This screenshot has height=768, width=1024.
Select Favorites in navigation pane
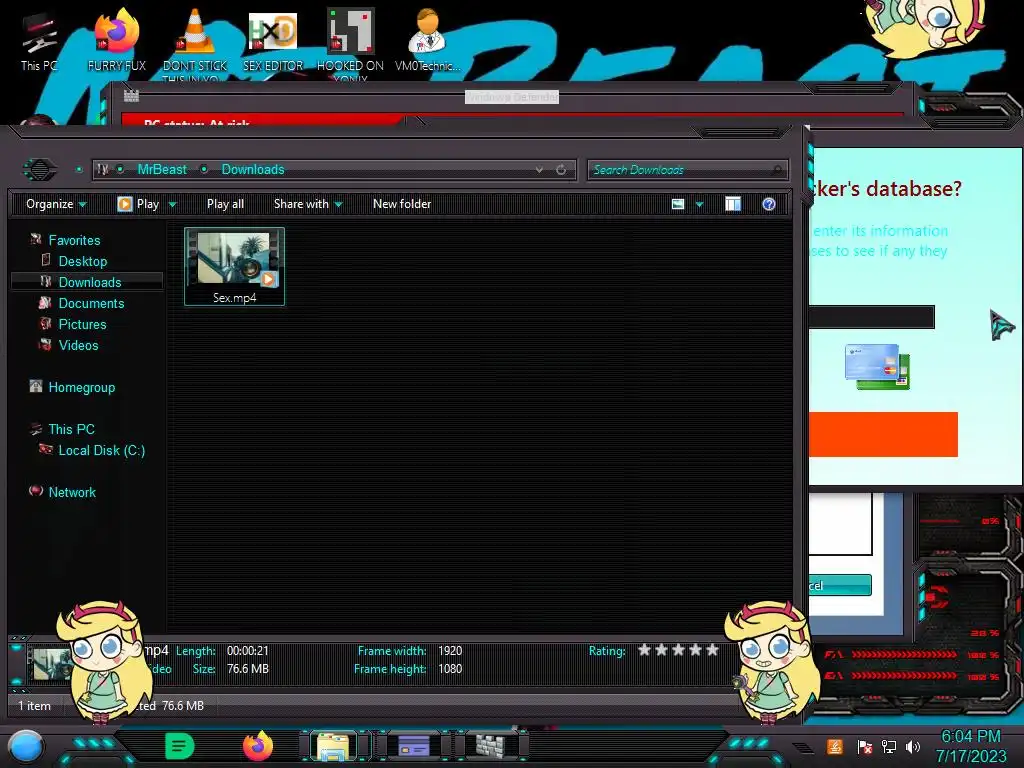click(x=74, y=240)
